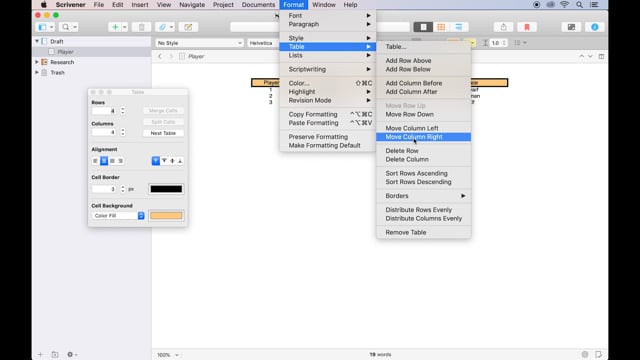
Task: Go forward in editor history arrow
Action: [x=171, y=56]
